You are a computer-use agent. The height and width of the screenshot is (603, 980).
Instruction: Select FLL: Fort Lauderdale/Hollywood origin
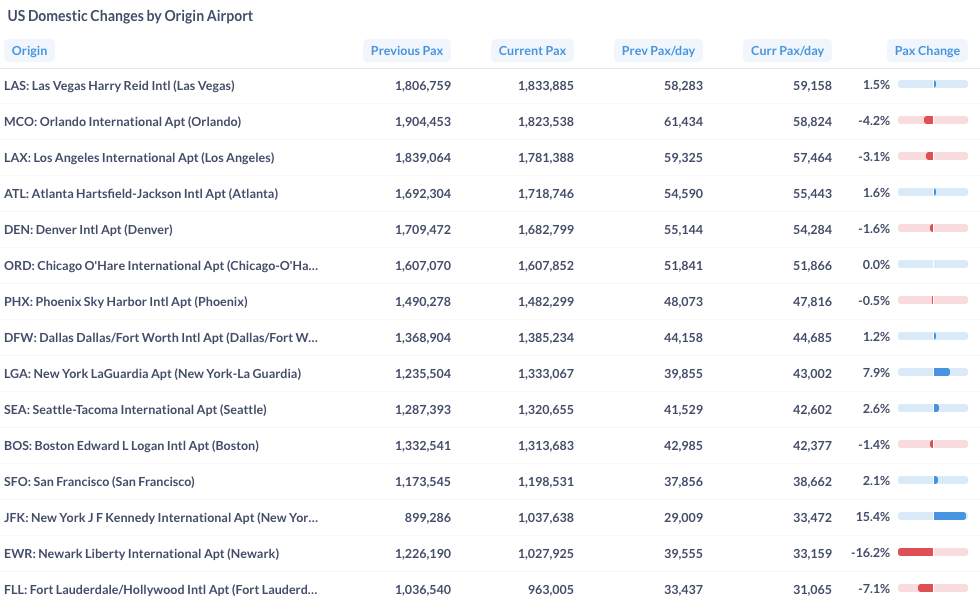coord(161,589)
